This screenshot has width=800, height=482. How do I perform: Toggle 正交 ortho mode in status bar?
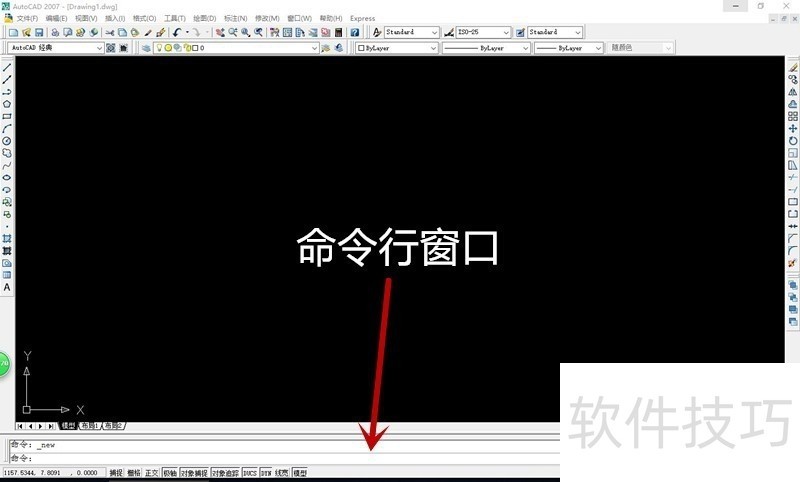point(152,473)
